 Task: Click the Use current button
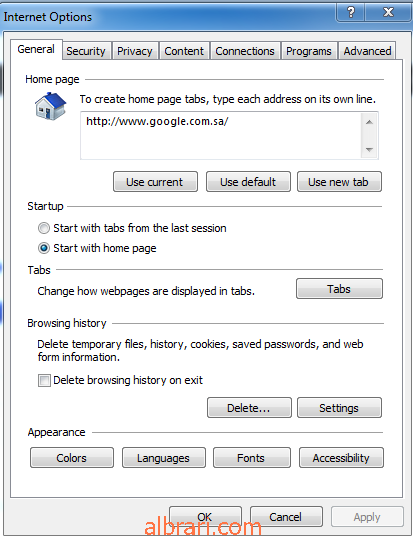click(x=155, y=182)
